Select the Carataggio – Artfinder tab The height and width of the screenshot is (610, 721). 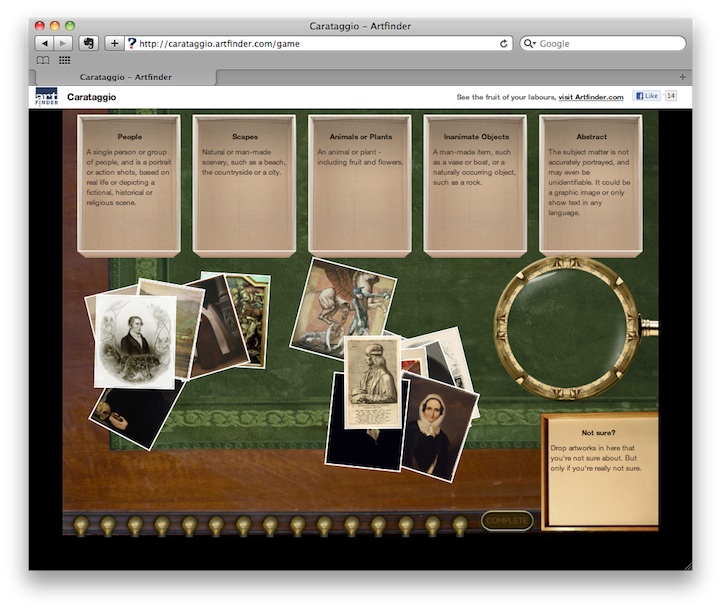pos(123,77)
